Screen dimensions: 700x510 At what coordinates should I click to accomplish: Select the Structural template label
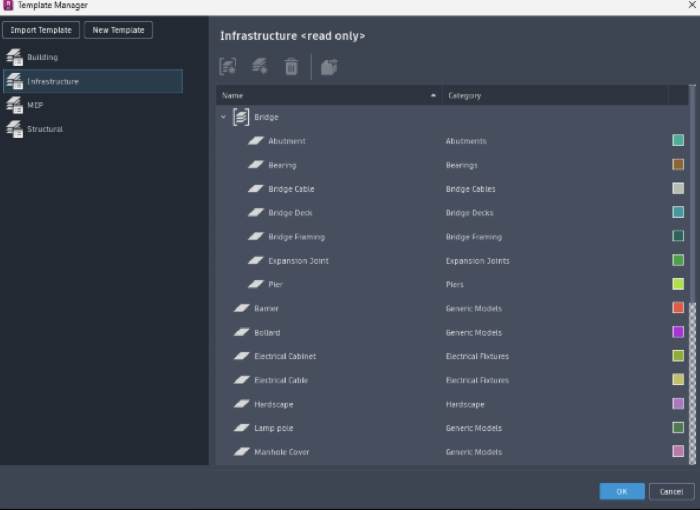point(45,129)
